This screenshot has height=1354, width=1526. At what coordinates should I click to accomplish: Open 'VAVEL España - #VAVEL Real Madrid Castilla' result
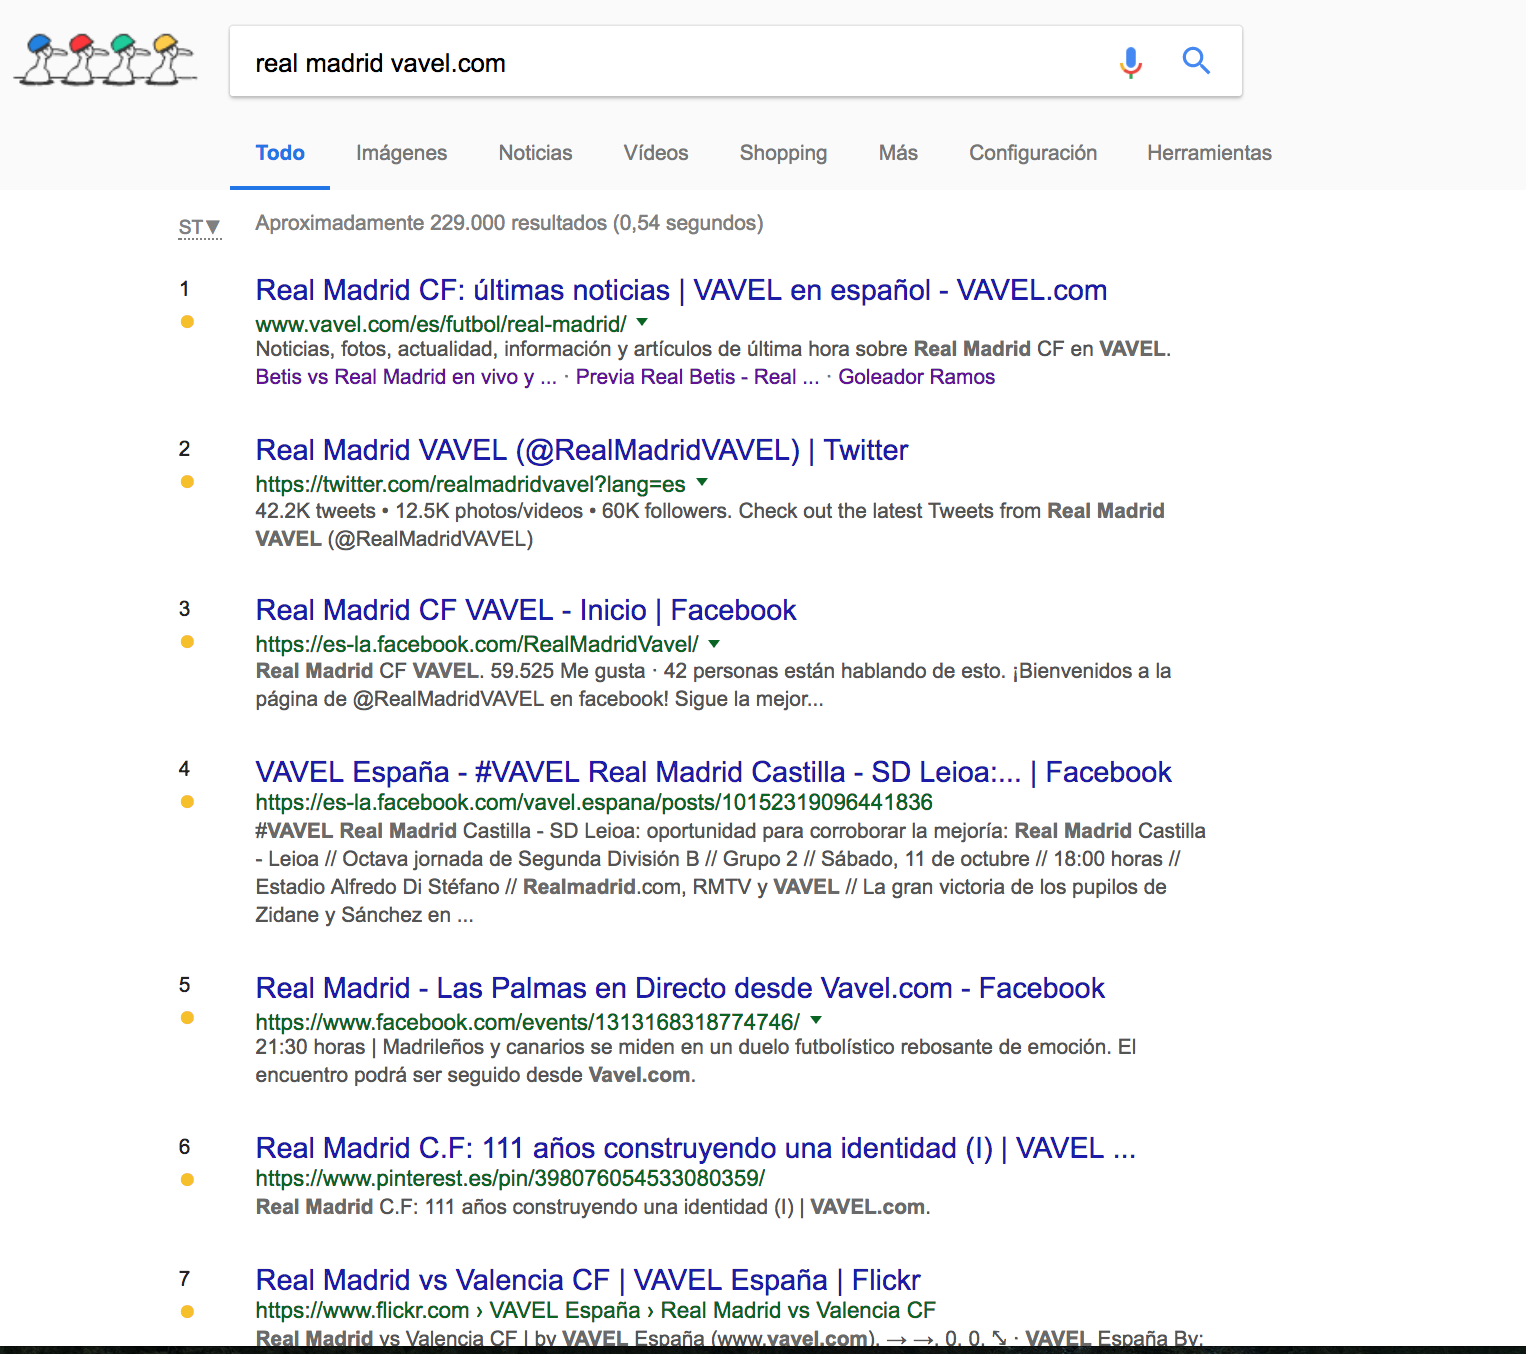(x=714, y=772)
